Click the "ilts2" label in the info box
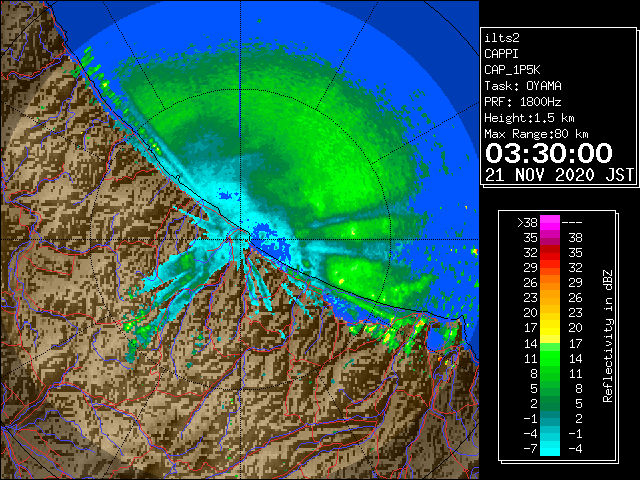 tap(502, 38)
